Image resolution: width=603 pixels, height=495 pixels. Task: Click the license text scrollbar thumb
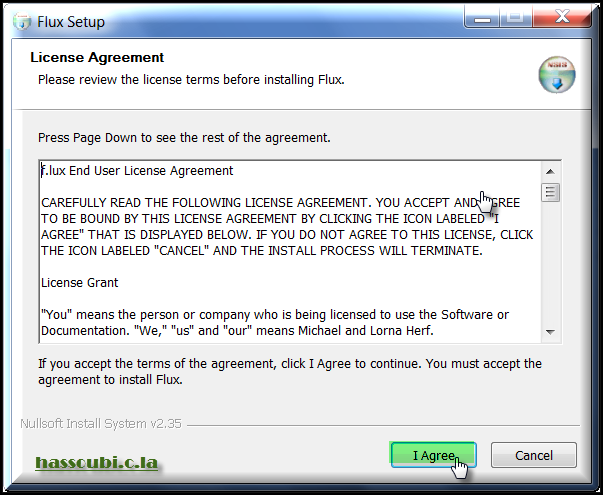550,192
